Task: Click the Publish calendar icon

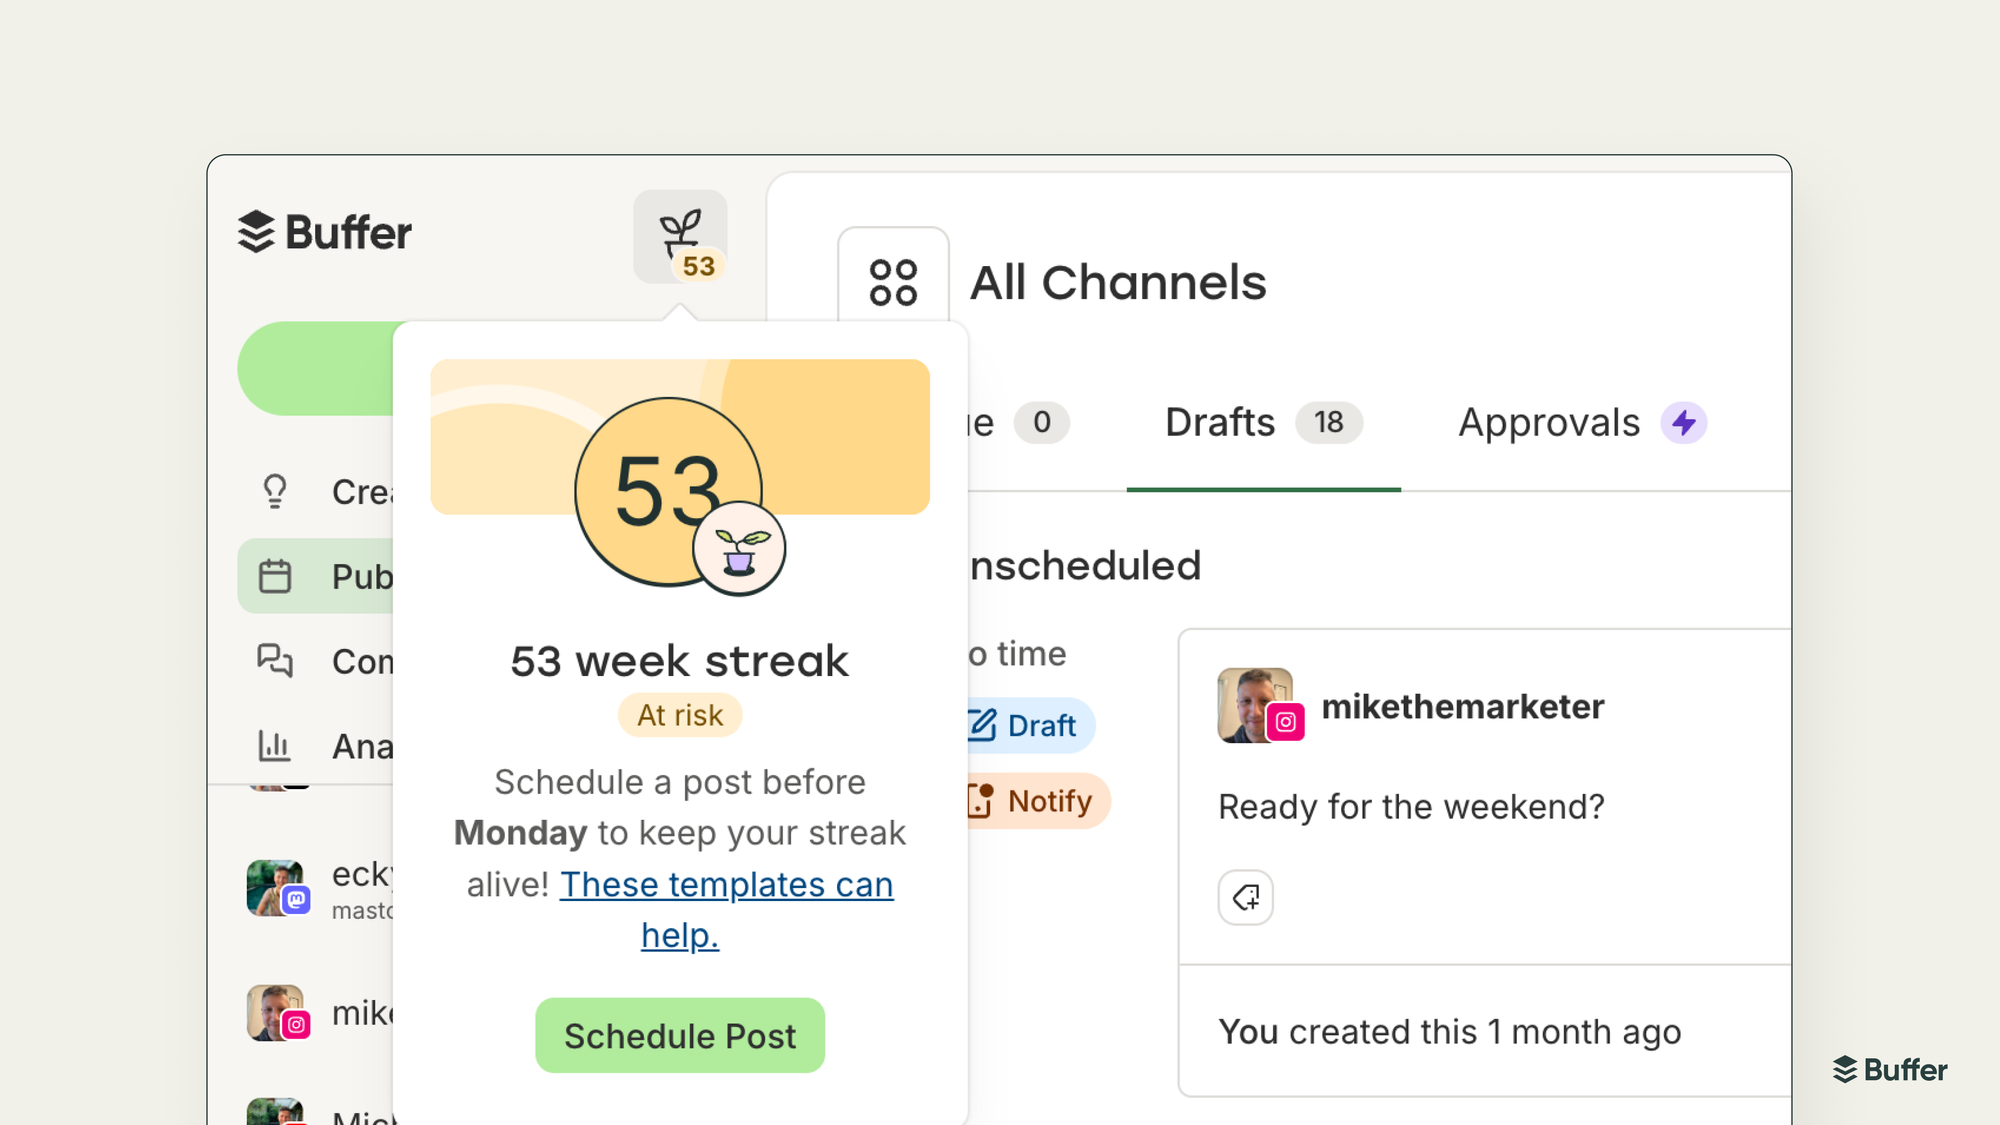Action: [x=275, y=577]
